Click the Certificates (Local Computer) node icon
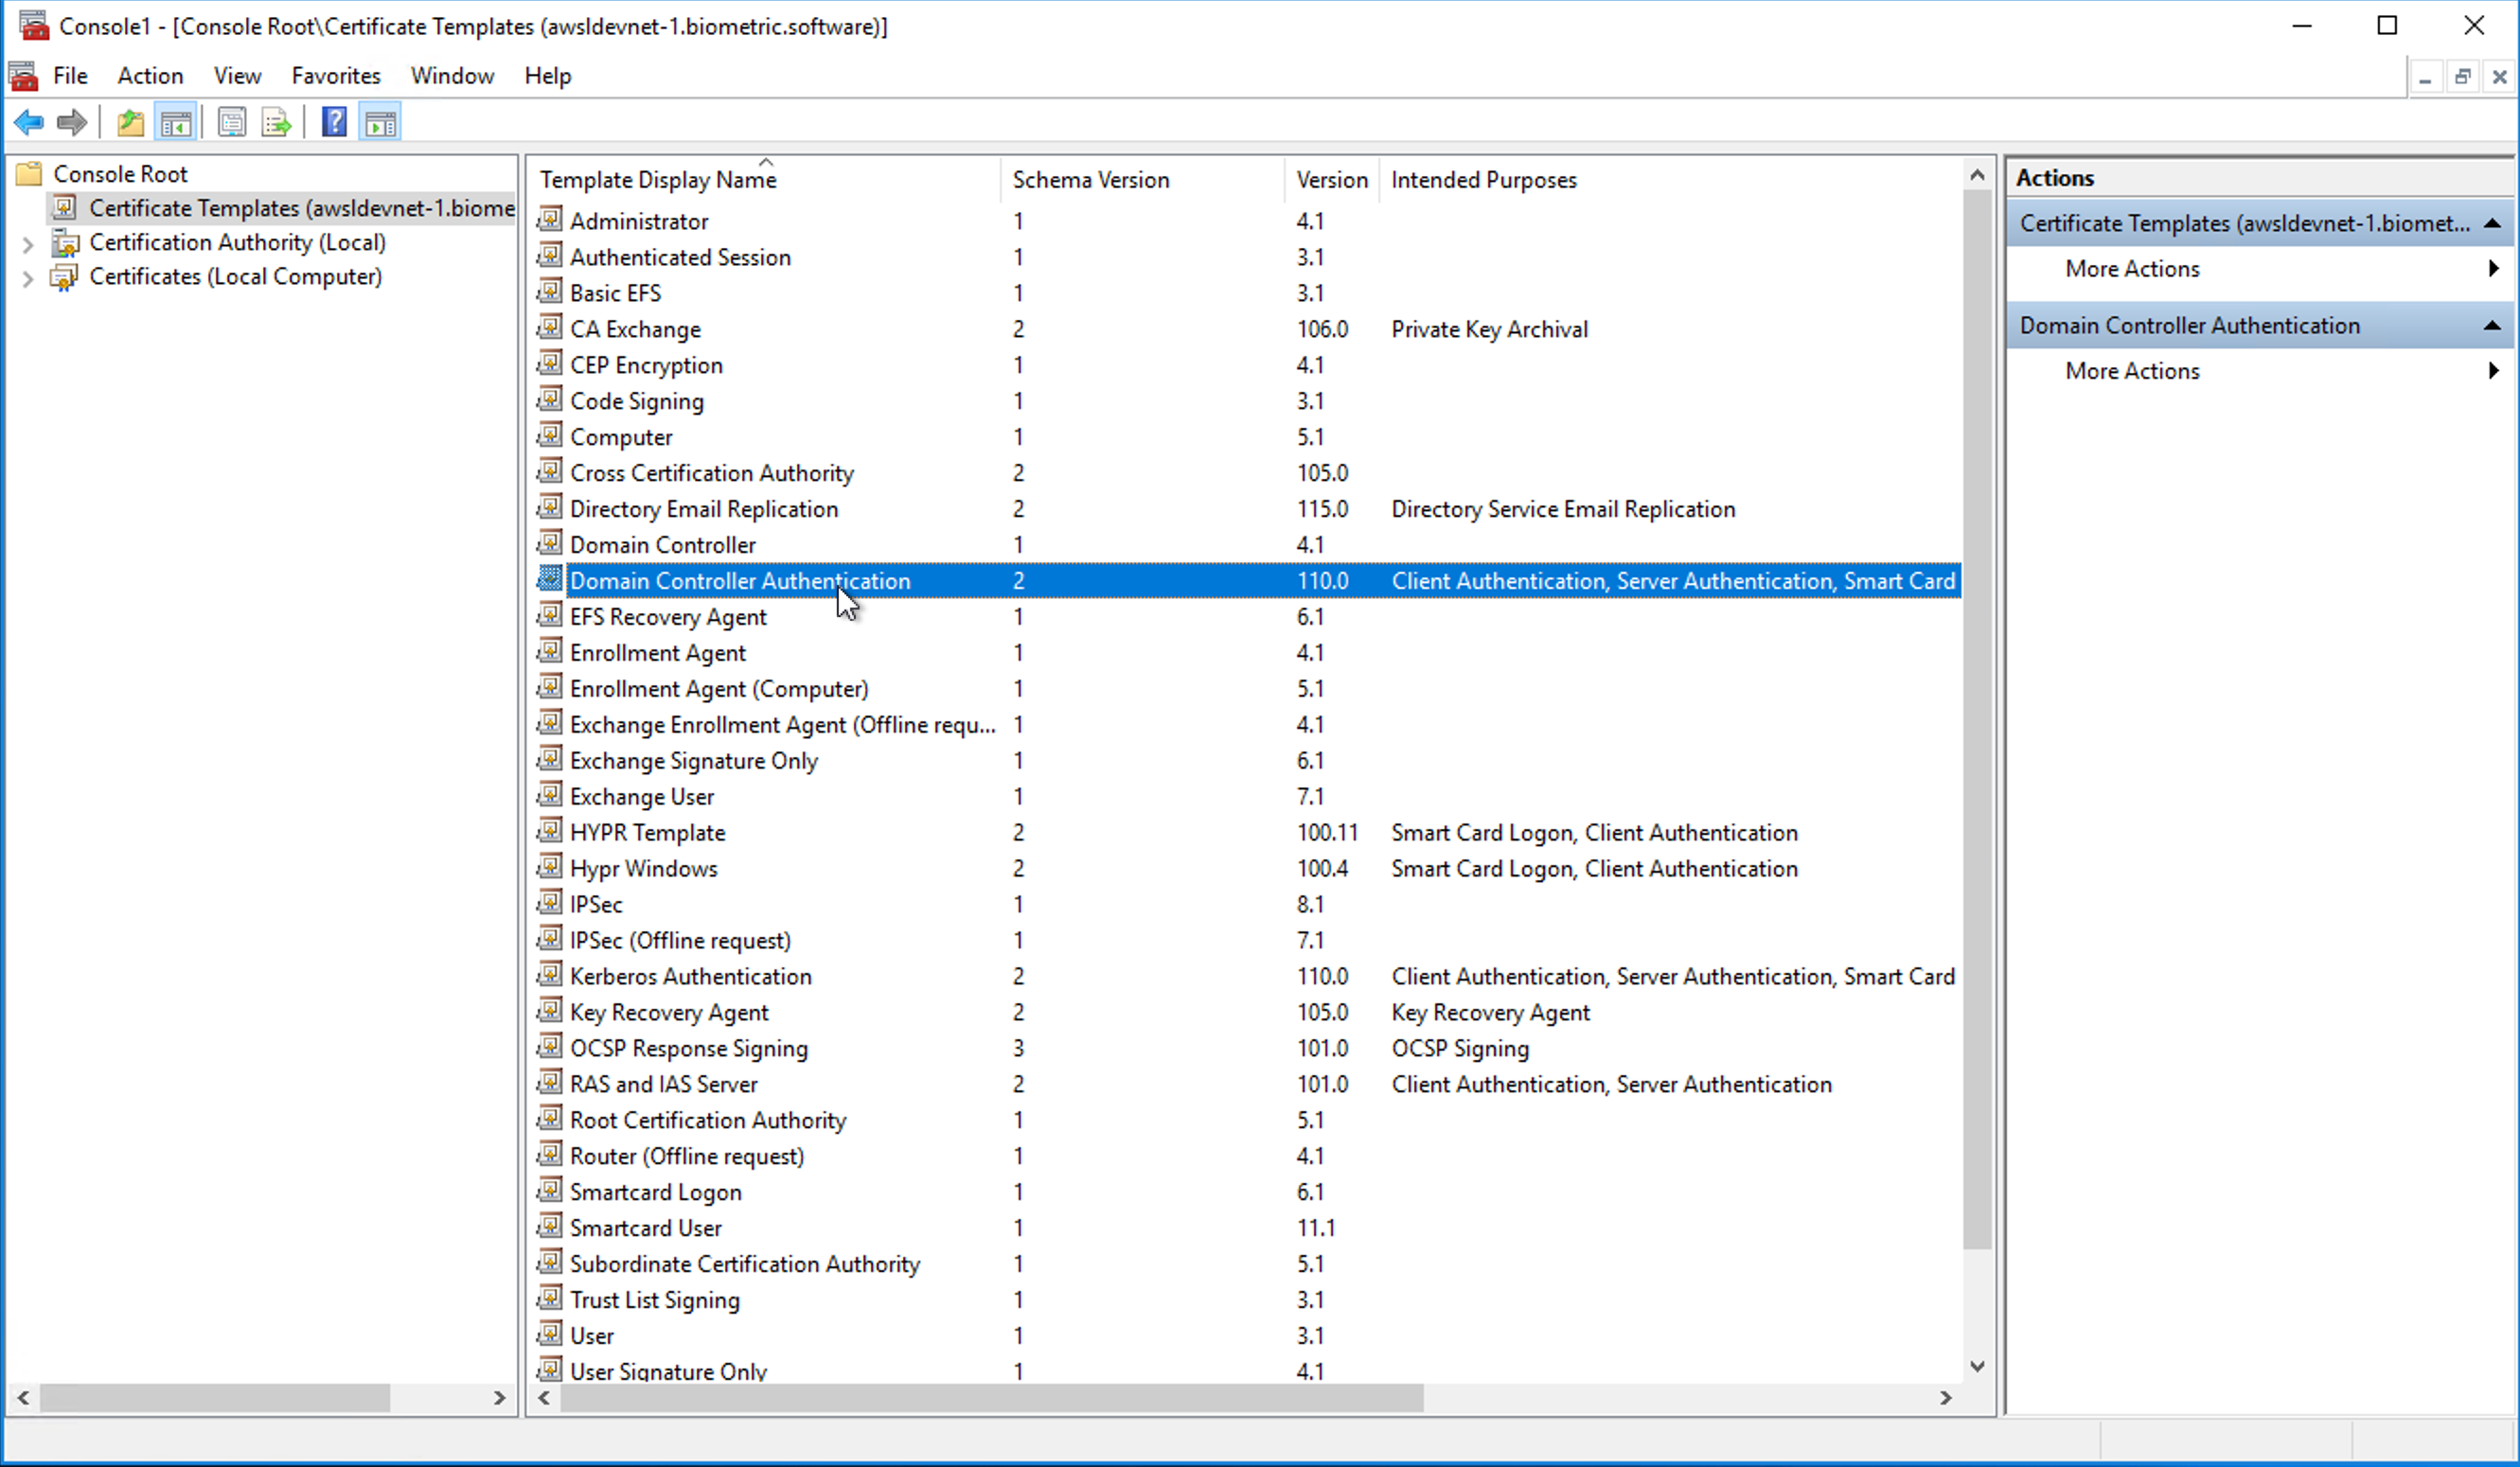 [x=64, y=277]
